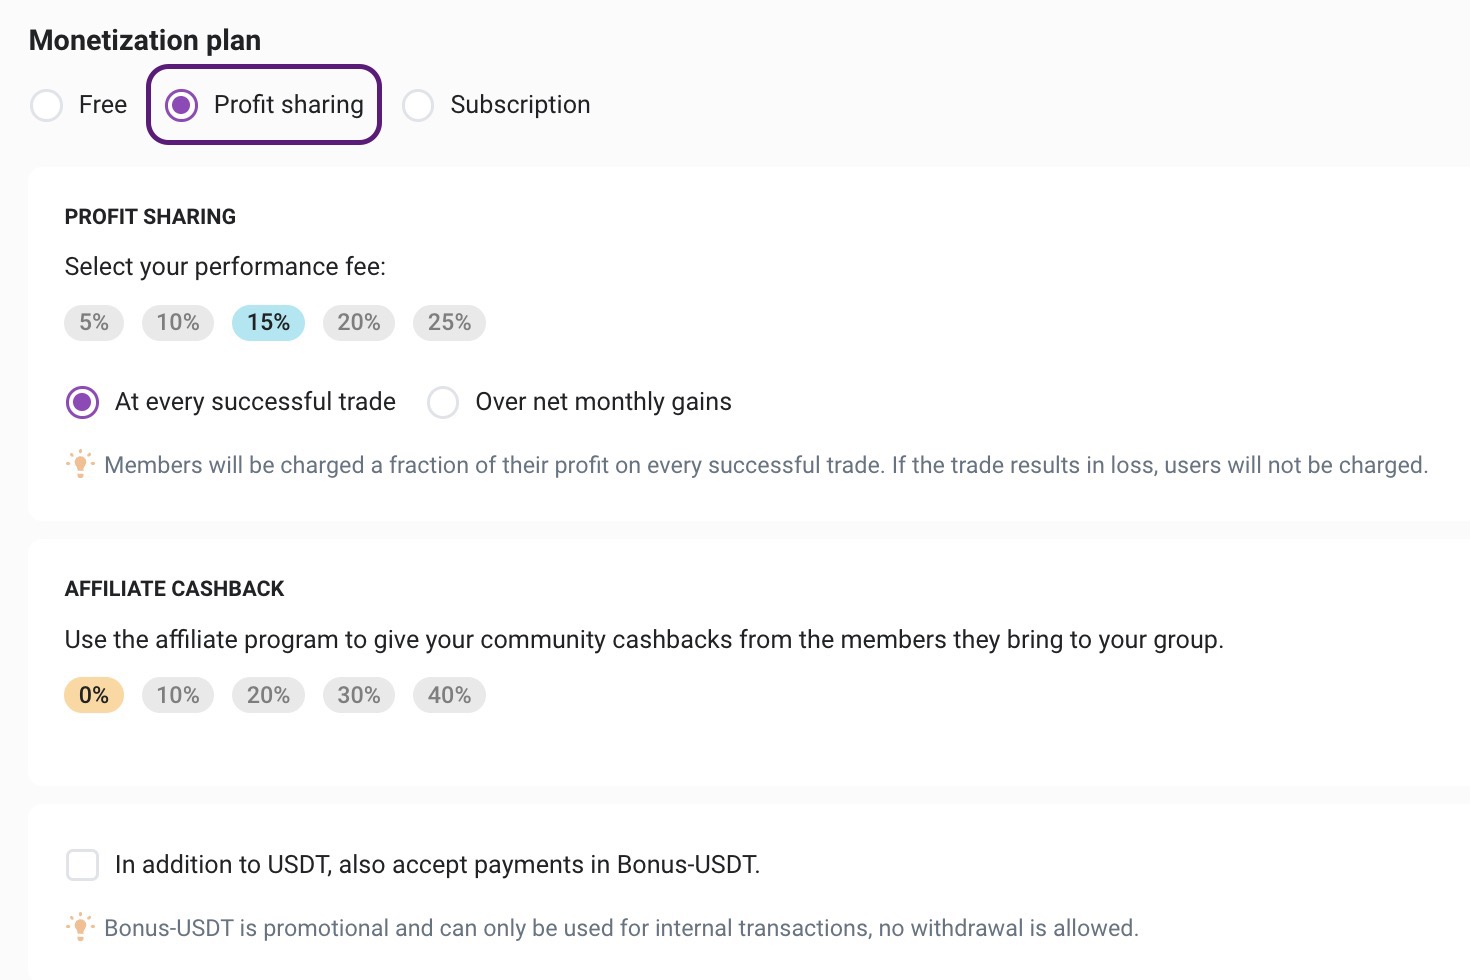
Task: Click the Profit sharing label text
Action: point(288,105)
